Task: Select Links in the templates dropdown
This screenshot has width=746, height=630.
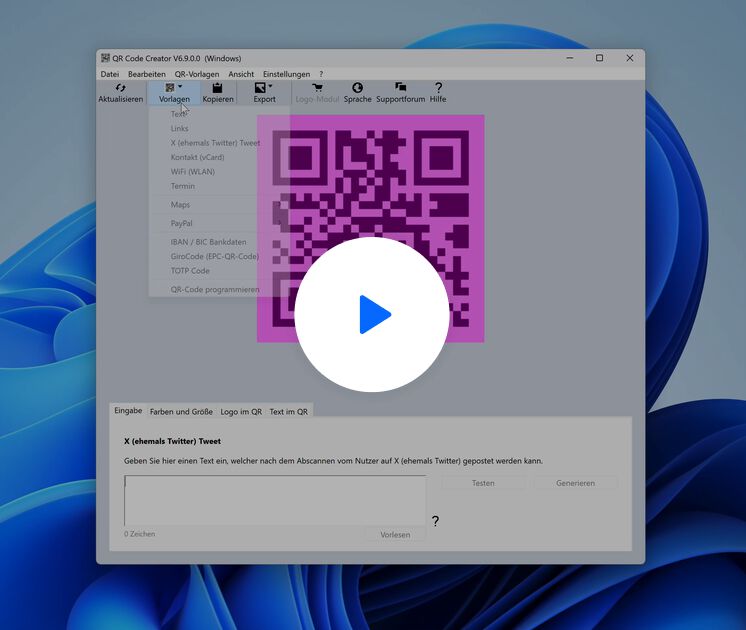Action: tap(219, 128)
